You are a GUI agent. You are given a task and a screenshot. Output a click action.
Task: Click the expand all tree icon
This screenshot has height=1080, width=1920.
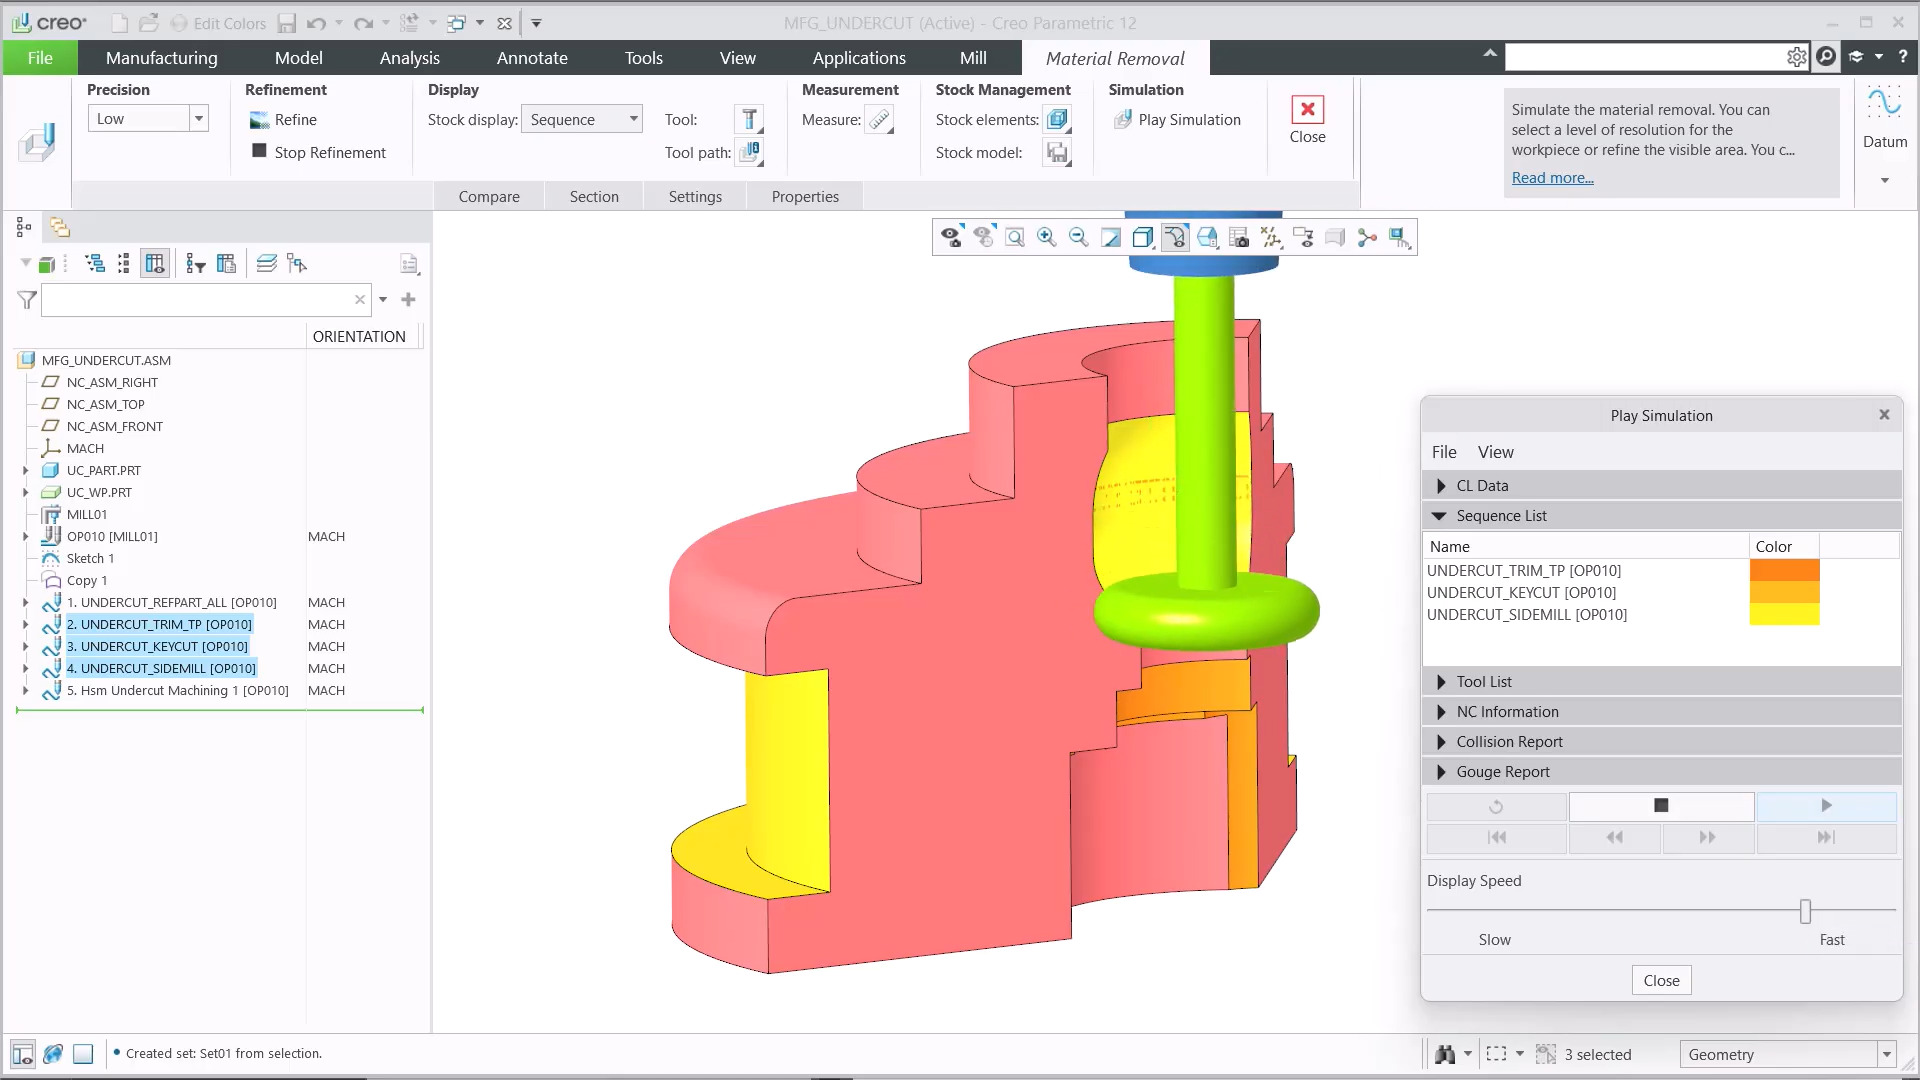(95, 264)
